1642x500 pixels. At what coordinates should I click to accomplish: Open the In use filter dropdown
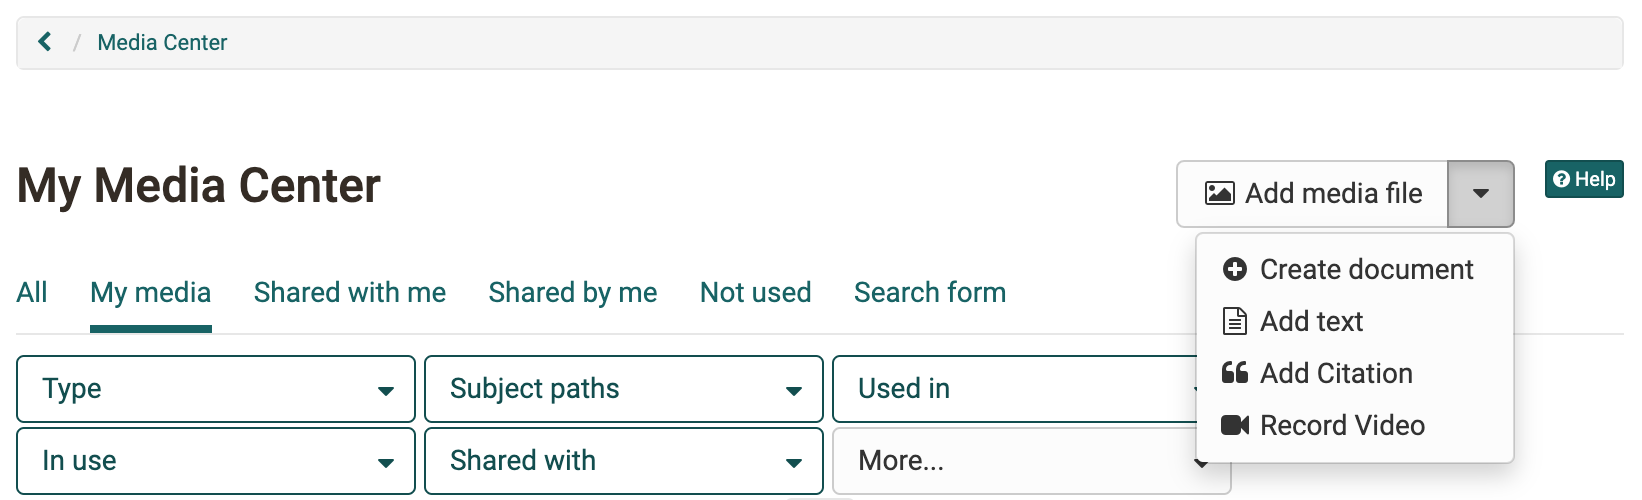pos(216,461)
